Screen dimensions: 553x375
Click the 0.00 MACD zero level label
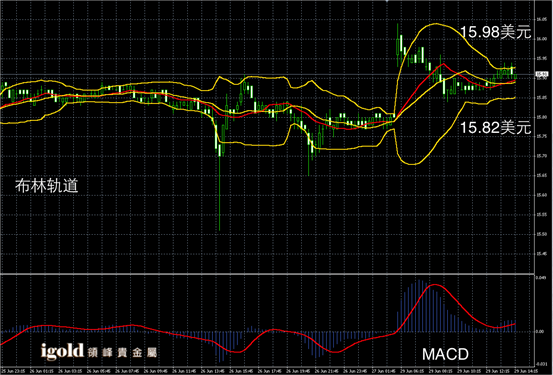click(540, 331)
